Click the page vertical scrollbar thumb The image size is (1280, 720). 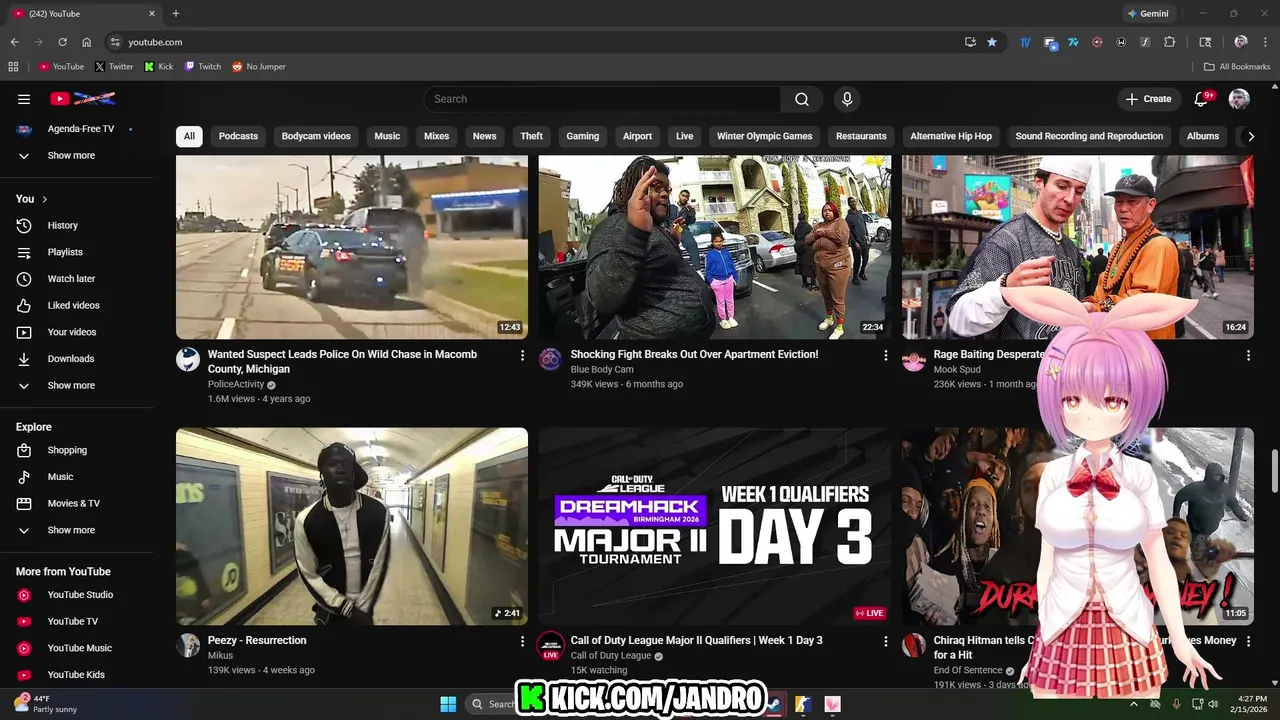coord(1274,472)
